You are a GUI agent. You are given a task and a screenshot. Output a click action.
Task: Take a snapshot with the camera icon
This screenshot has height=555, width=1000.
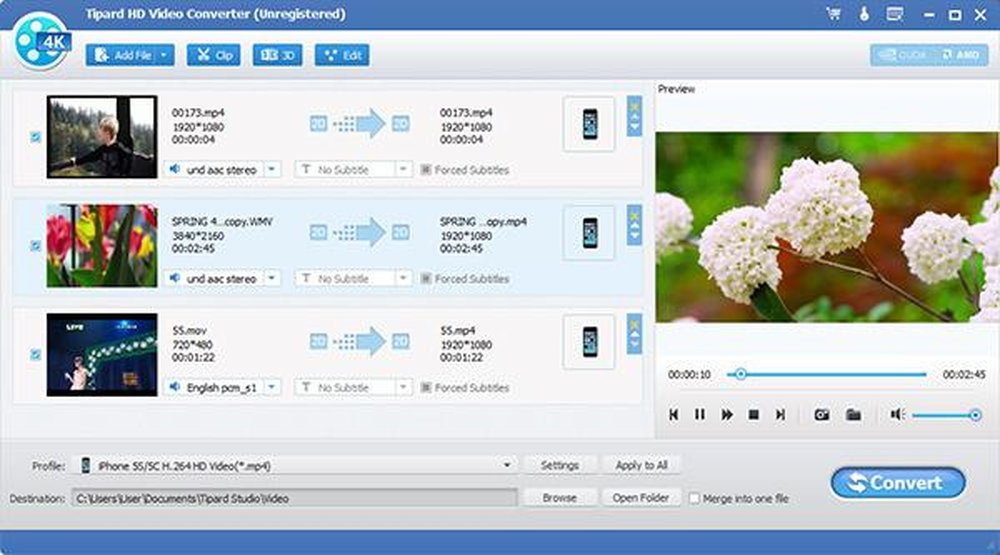click(821, 415)
